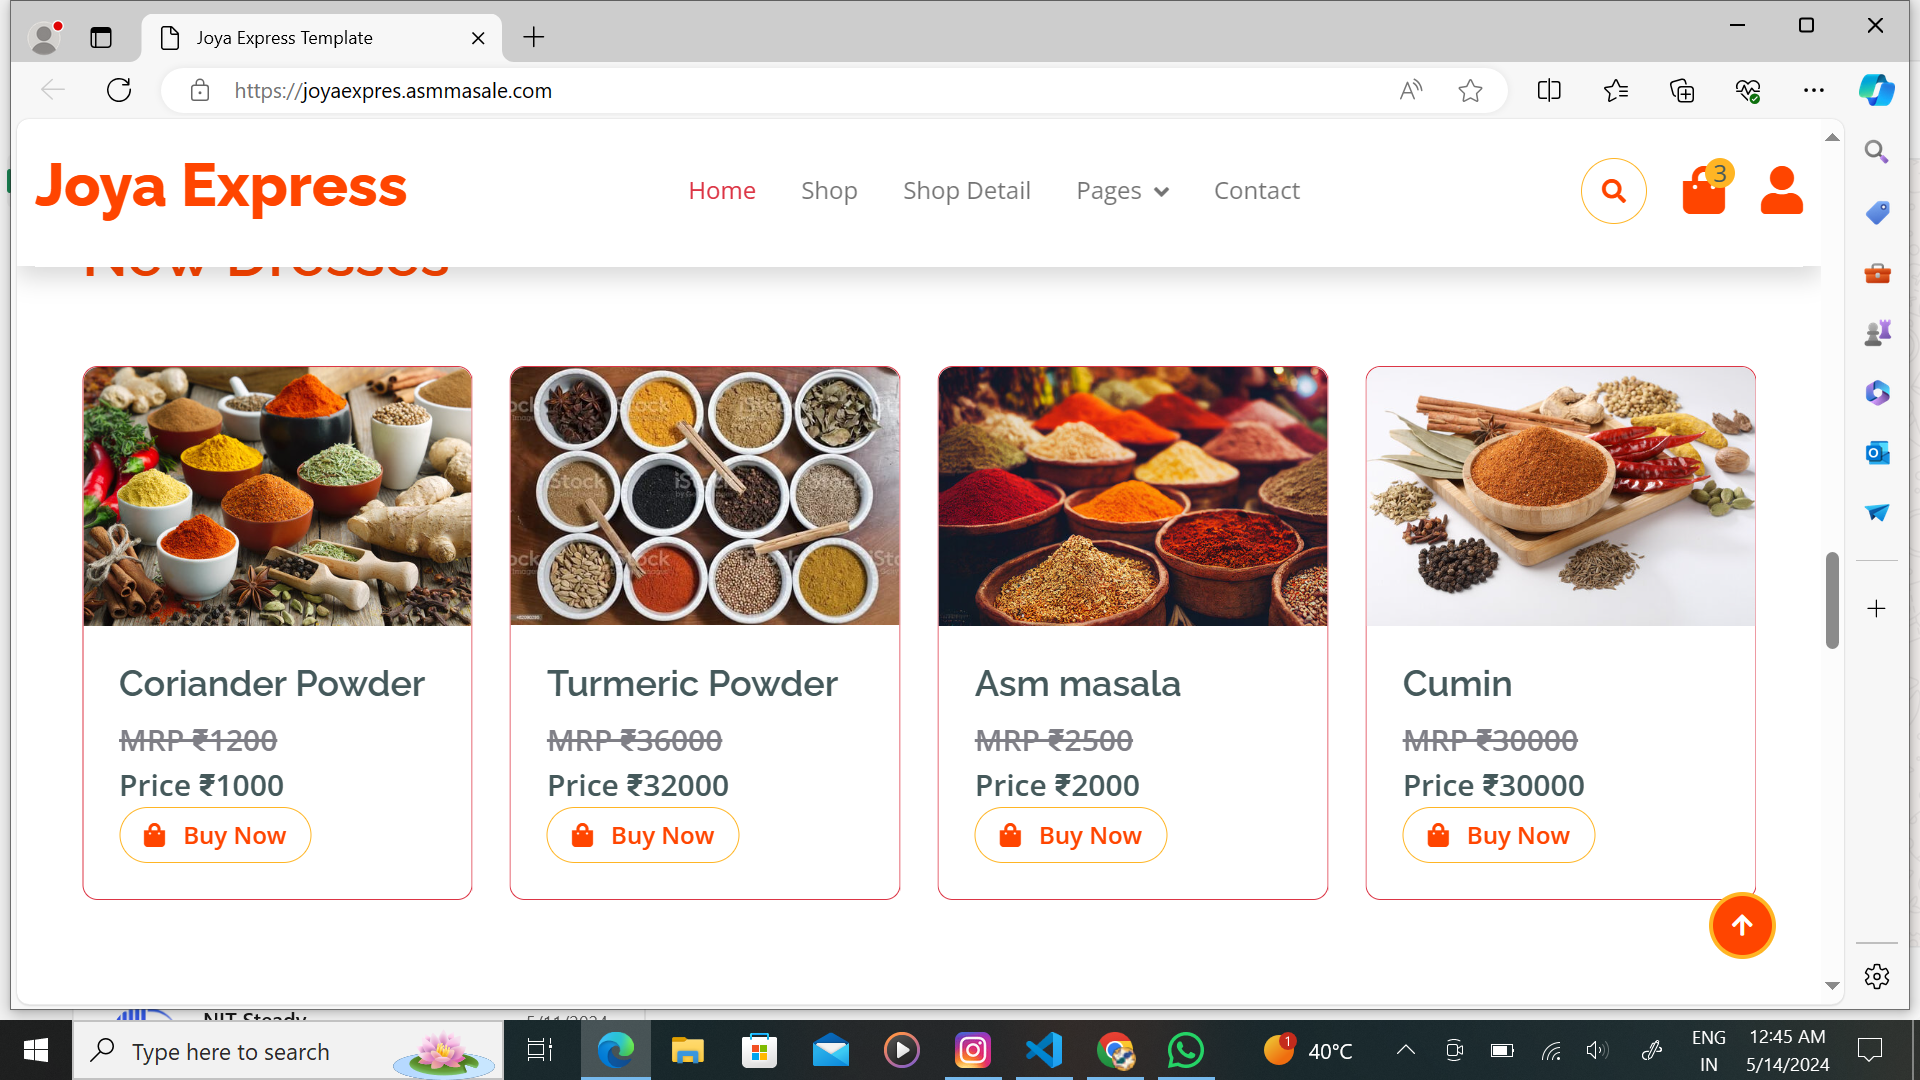Click the Turmeric Powder product image
Image resolution: width=1920 pixels, height=1080 pixels.
pos(704,496)
